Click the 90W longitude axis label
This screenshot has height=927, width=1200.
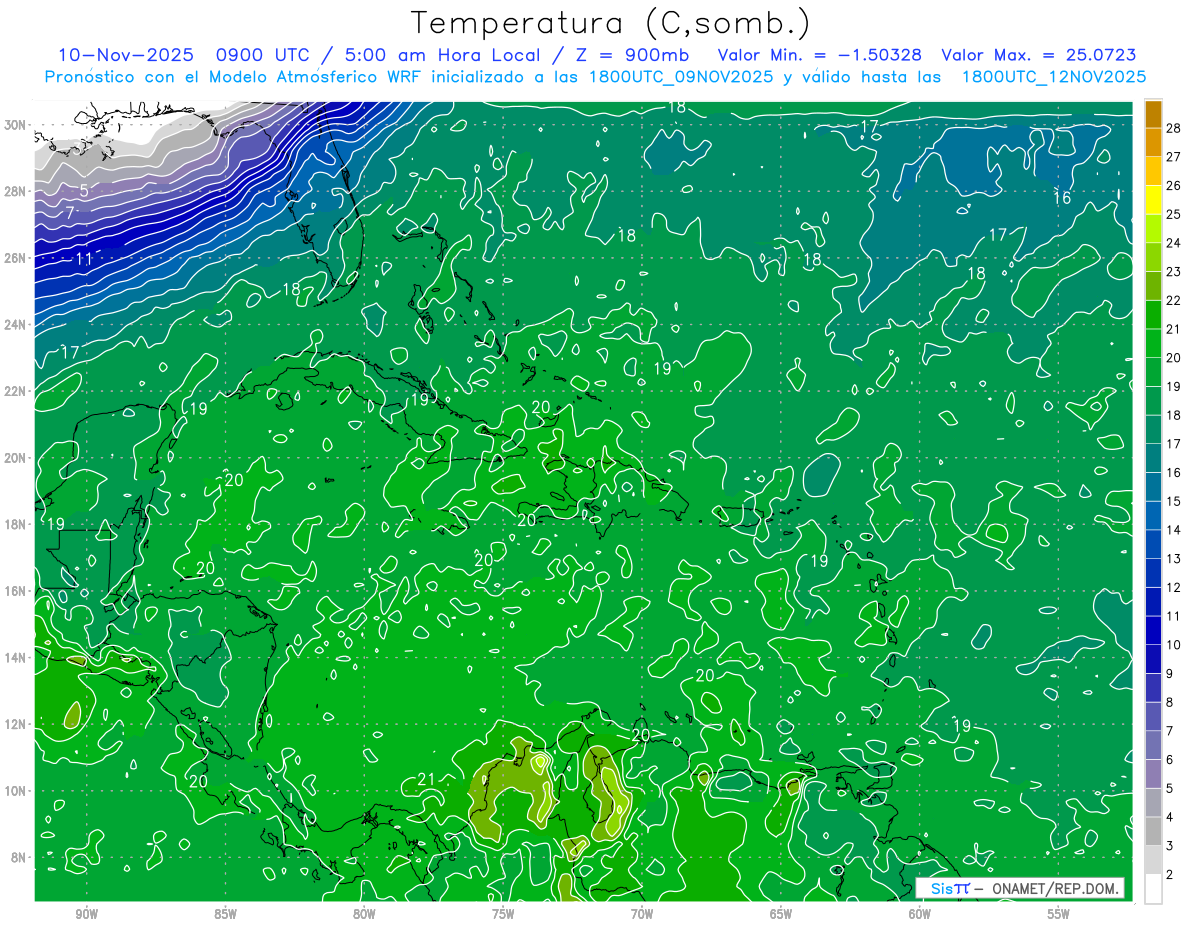tap(86, 914)
